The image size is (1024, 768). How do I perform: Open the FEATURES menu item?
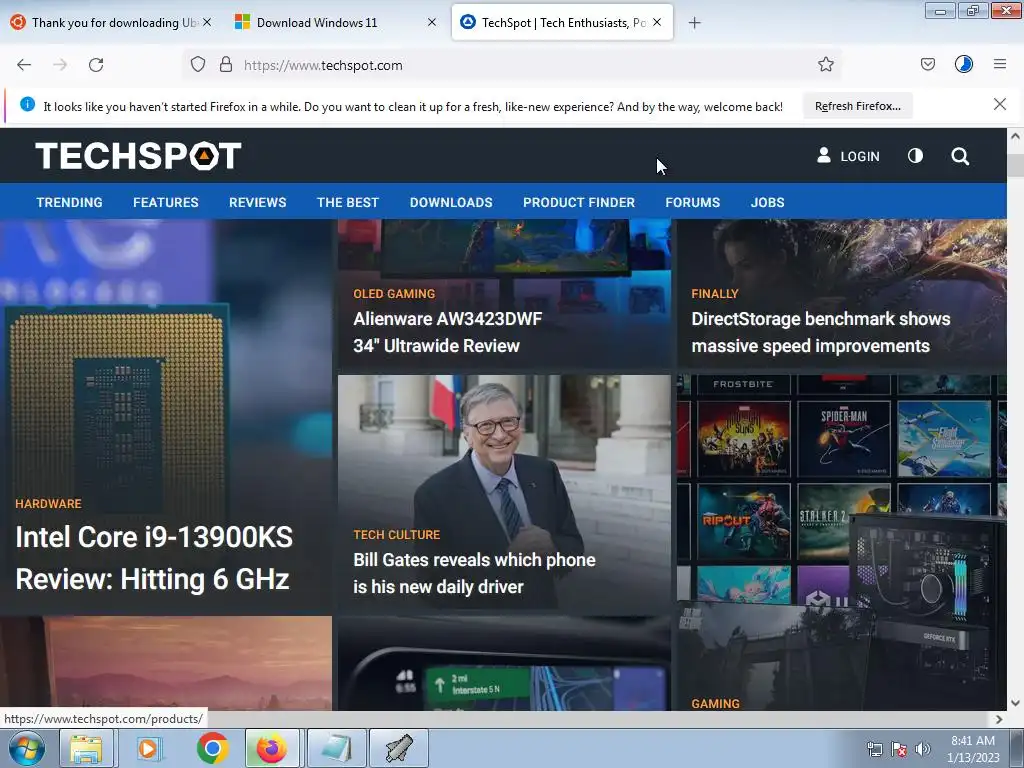coord(166,202)
